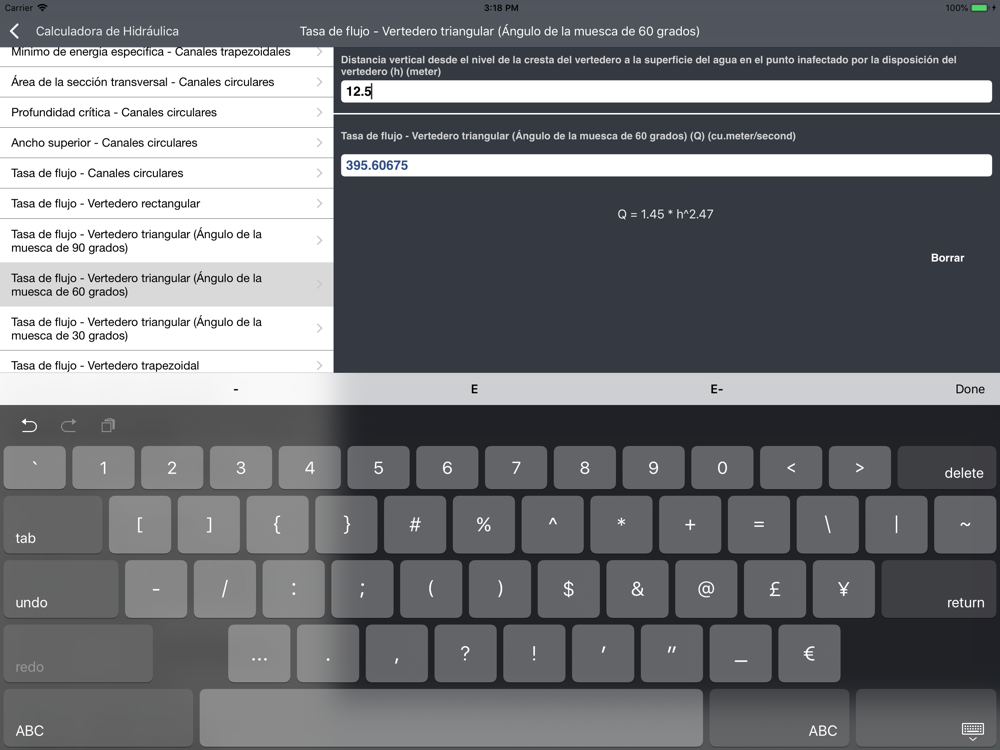The image size is (1000, 750).
Task: Tap the 5 number key
Action: point(378,467)
